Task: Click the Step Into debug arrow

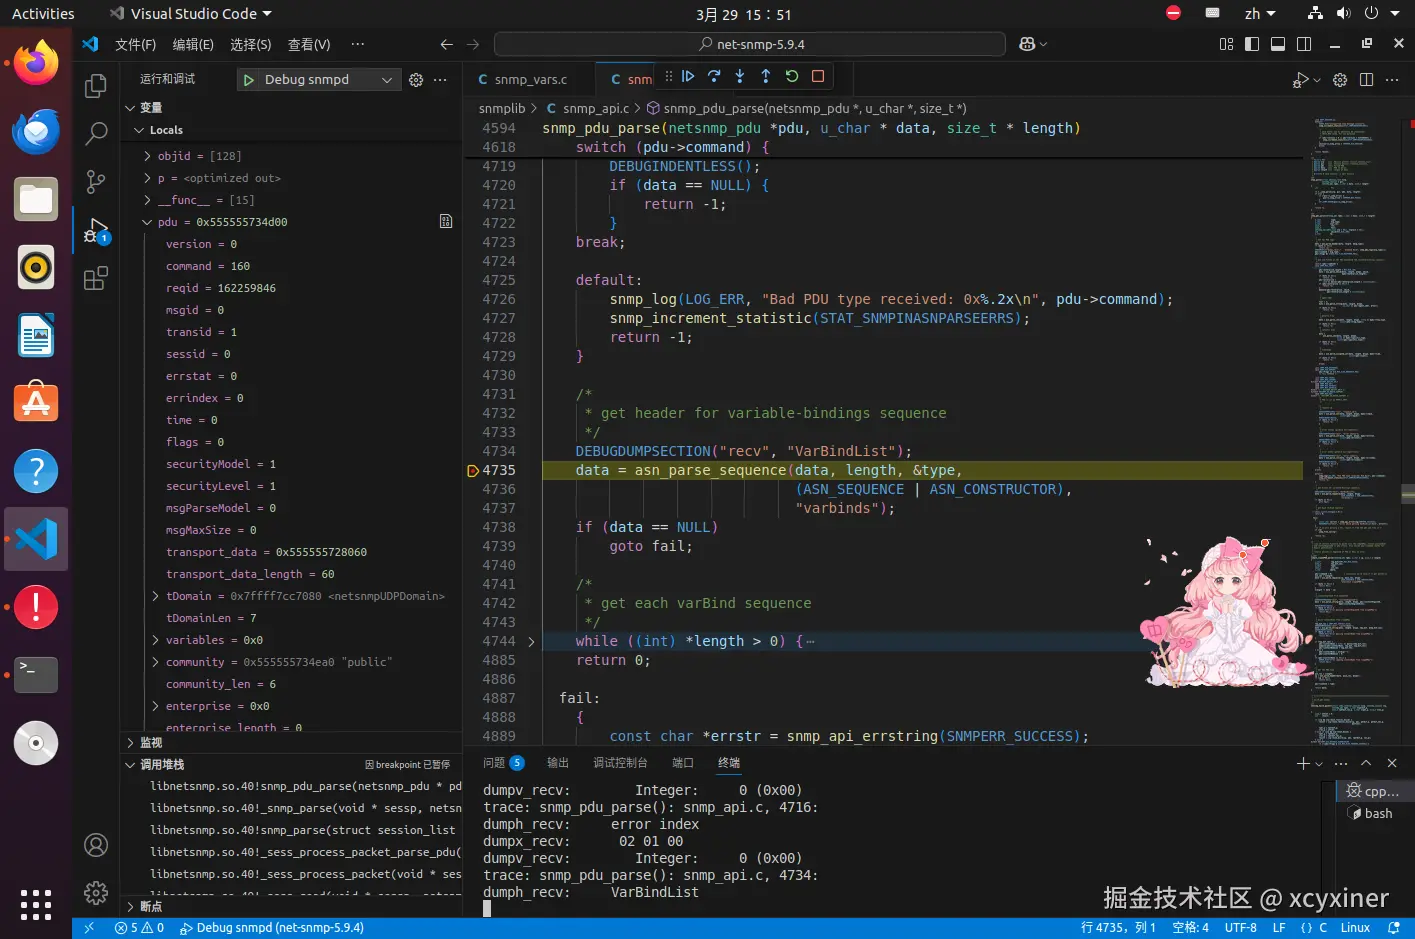Action: click(740, 76)
